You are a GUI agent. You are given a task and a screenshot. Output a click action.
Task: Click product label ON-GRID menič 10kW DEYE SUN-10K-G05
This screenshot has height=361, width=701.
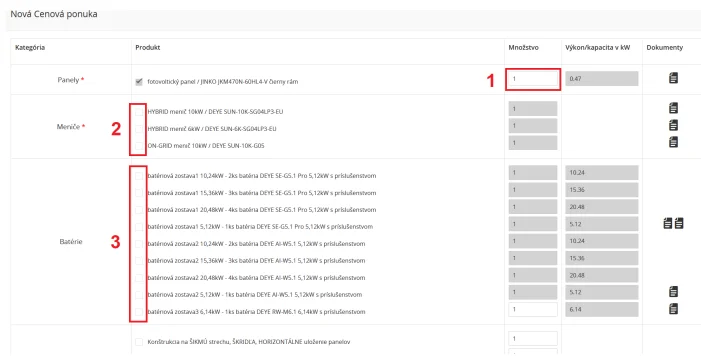(206, 145)
